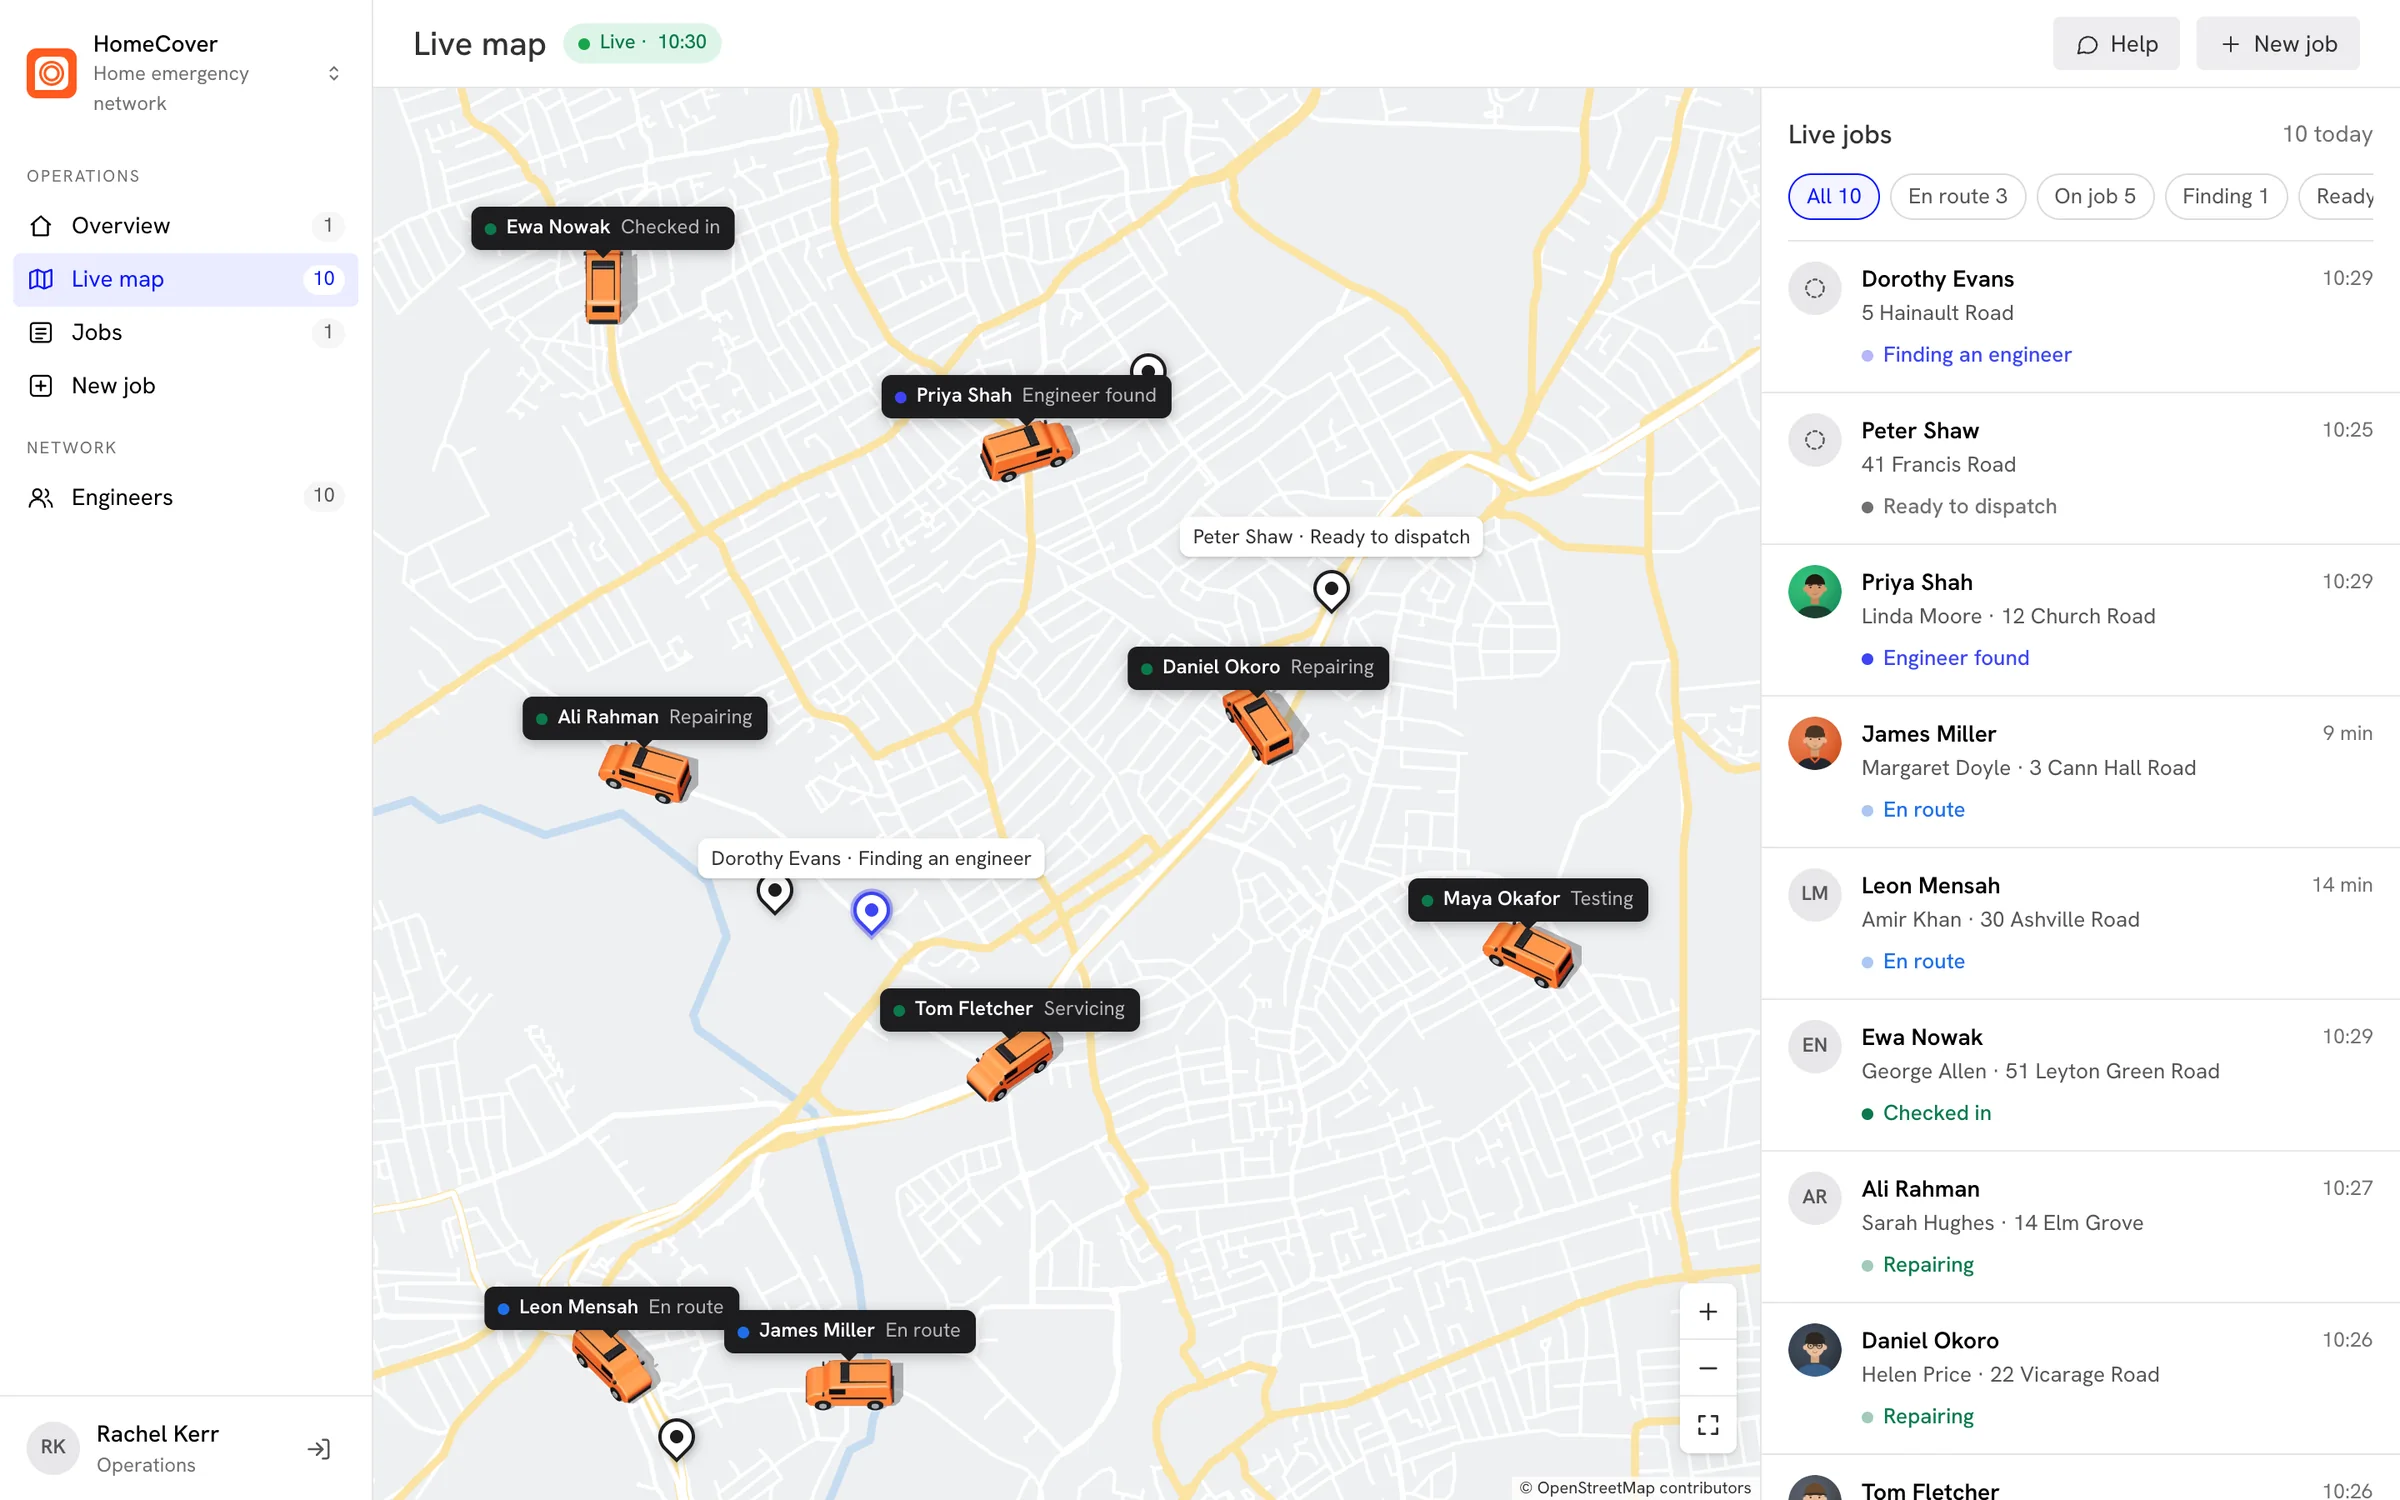
Task: Open Jobs in the sidebar
Action: click(x=186, y=332)
